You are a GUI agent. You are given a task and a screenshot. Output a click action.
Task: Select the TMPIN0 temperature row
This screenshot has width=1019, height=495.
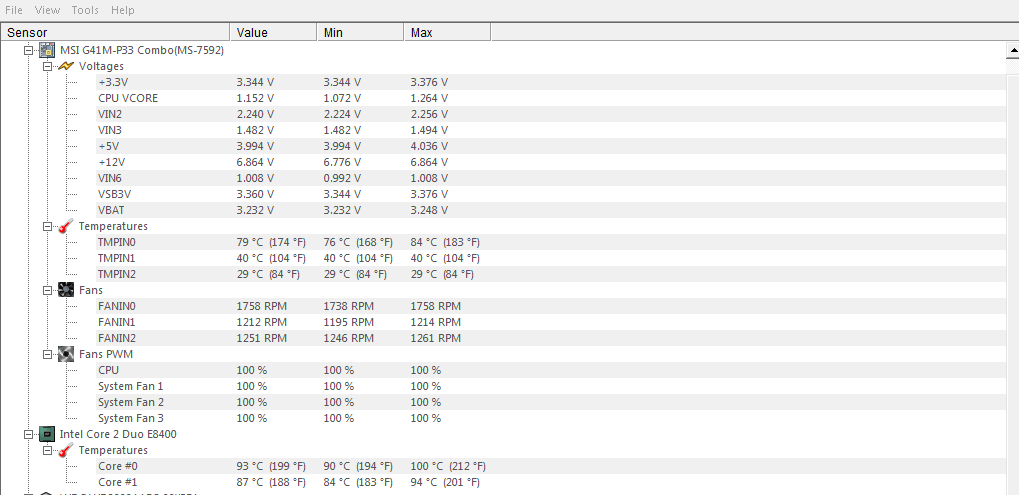(549, 242)
